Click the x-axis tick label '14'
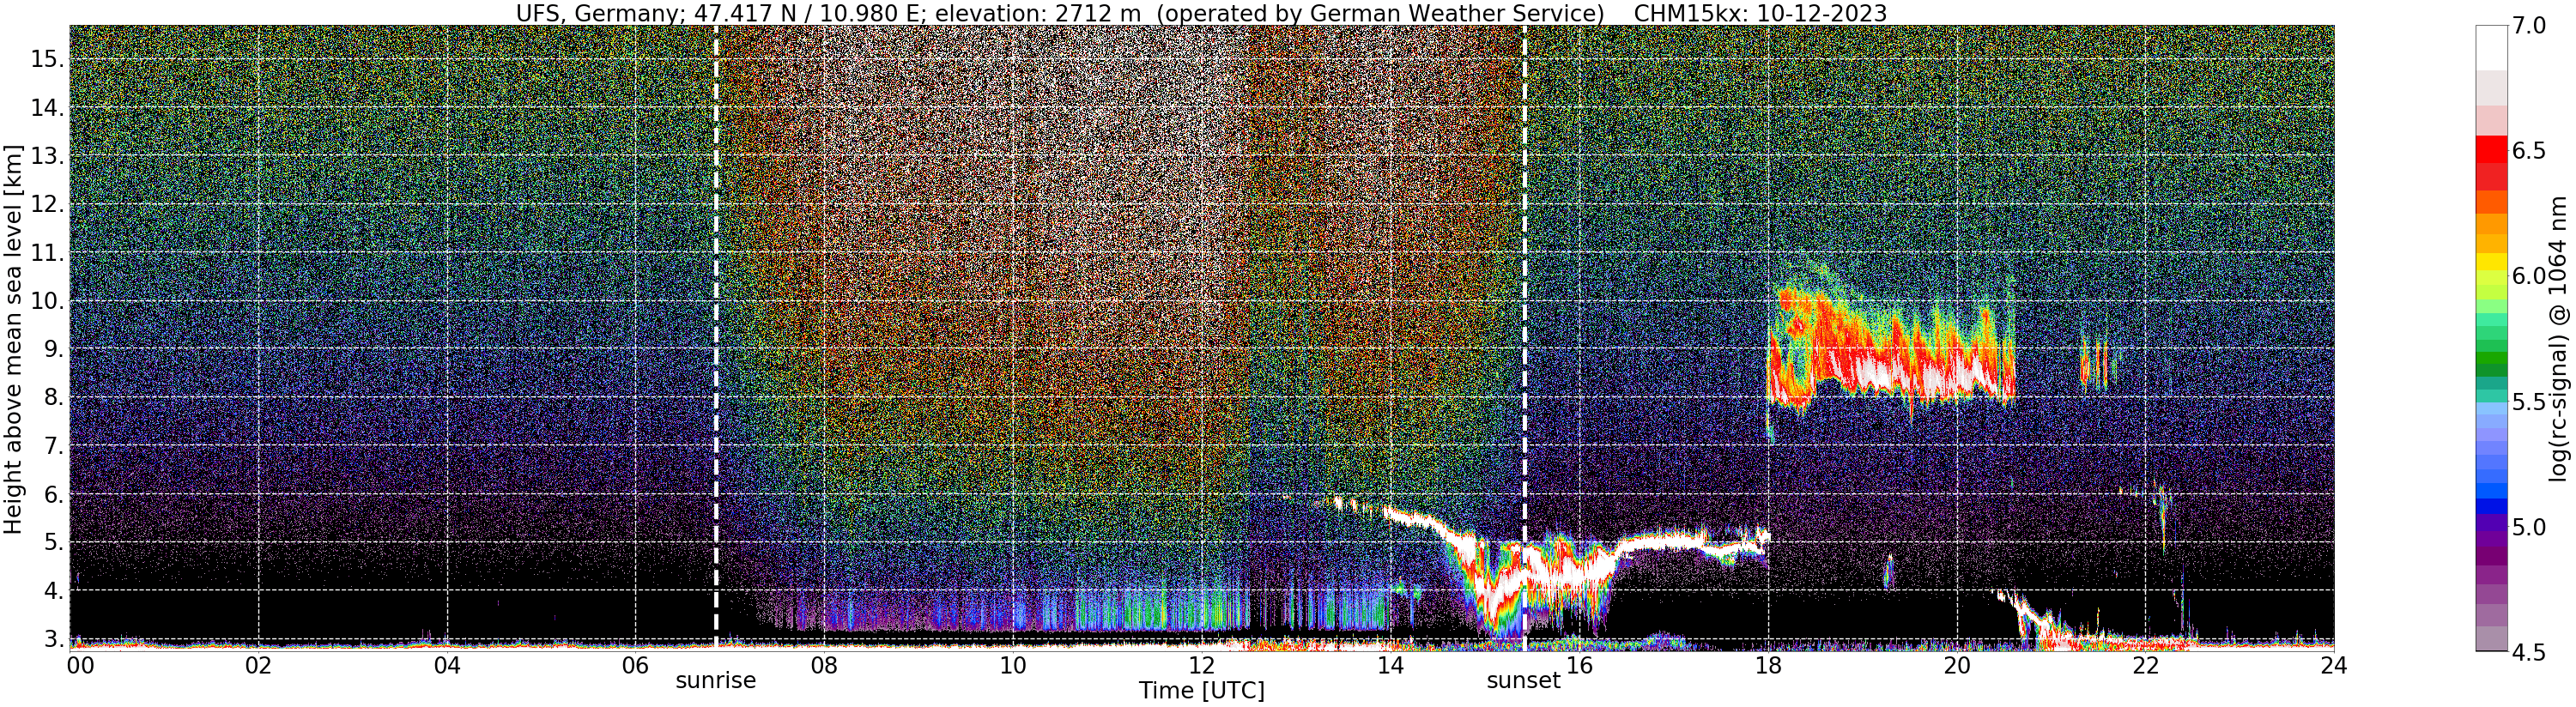 1390,665
